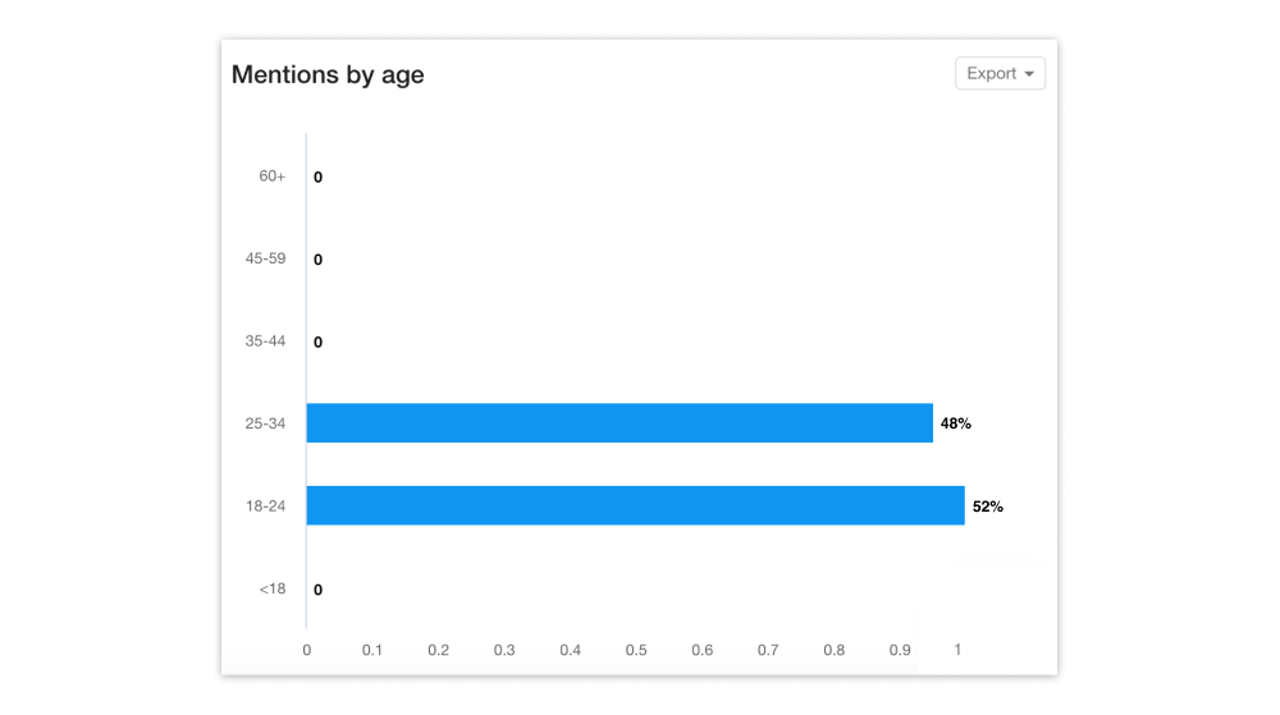Viewport: 1280px width, 715px height.
Task: Click the 0.9 x-axis tick label
Action: coord(900,650)
